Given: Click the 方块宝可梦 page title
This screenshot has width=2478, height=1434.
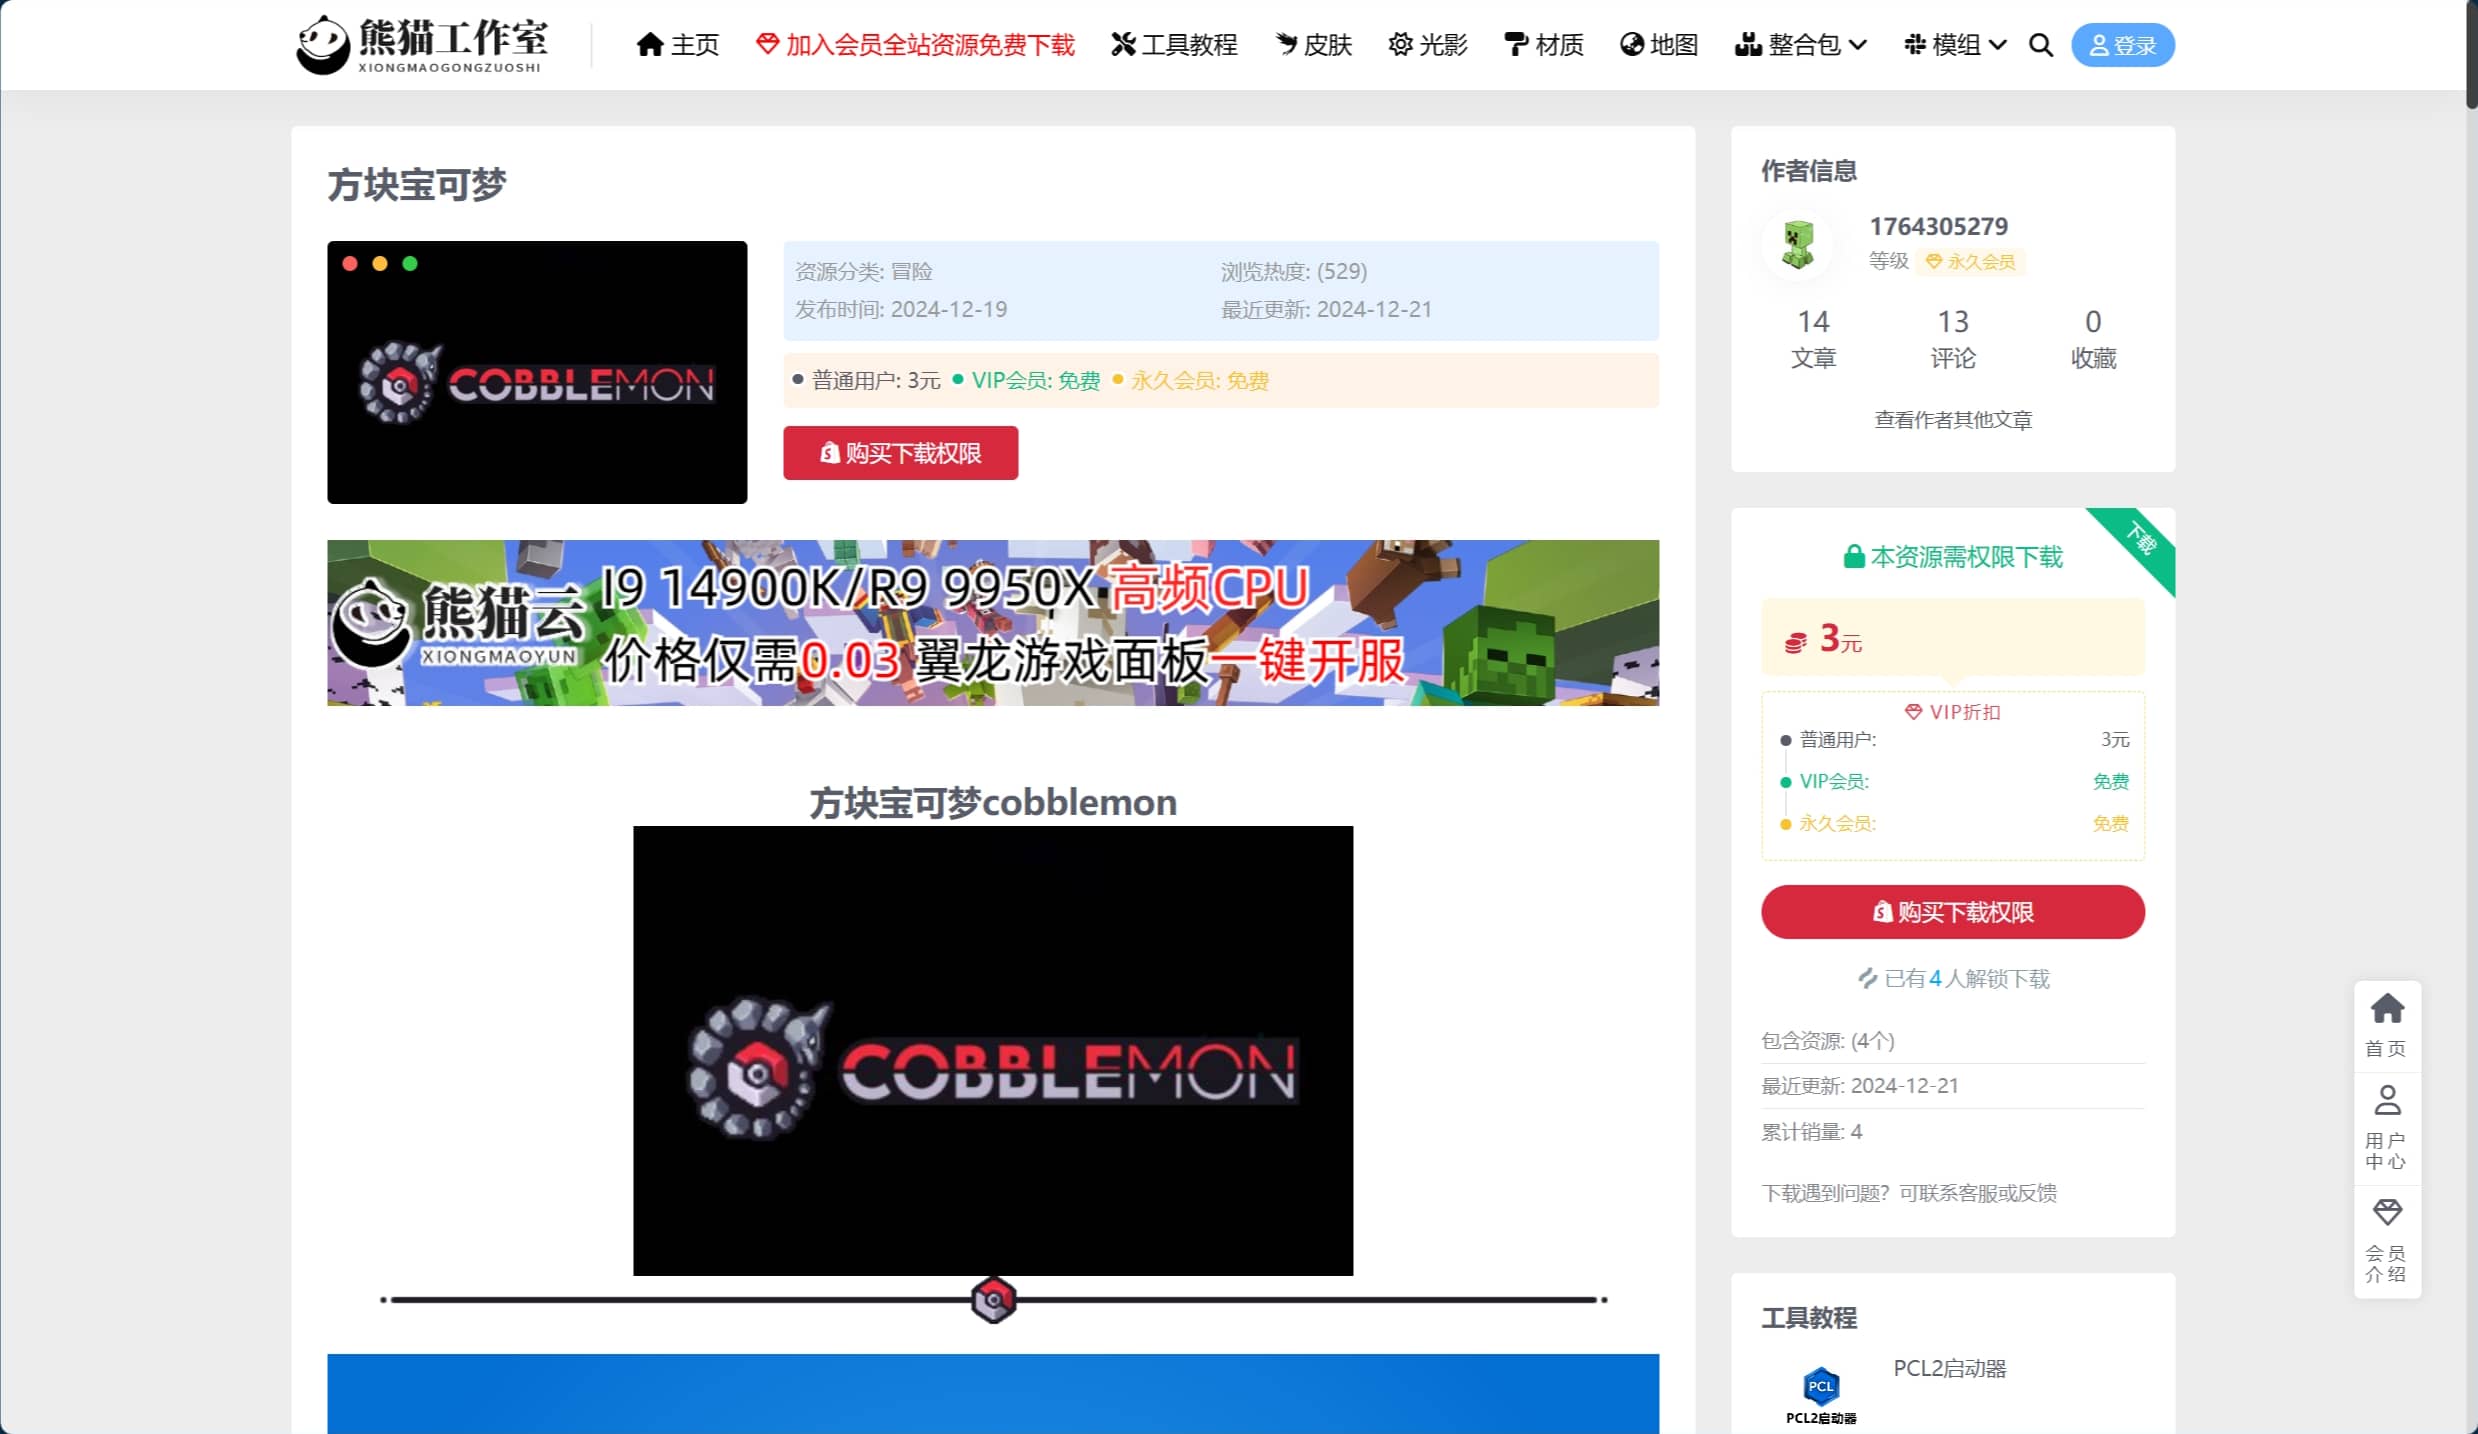Looking at the screenshot, I should point(417,185).
